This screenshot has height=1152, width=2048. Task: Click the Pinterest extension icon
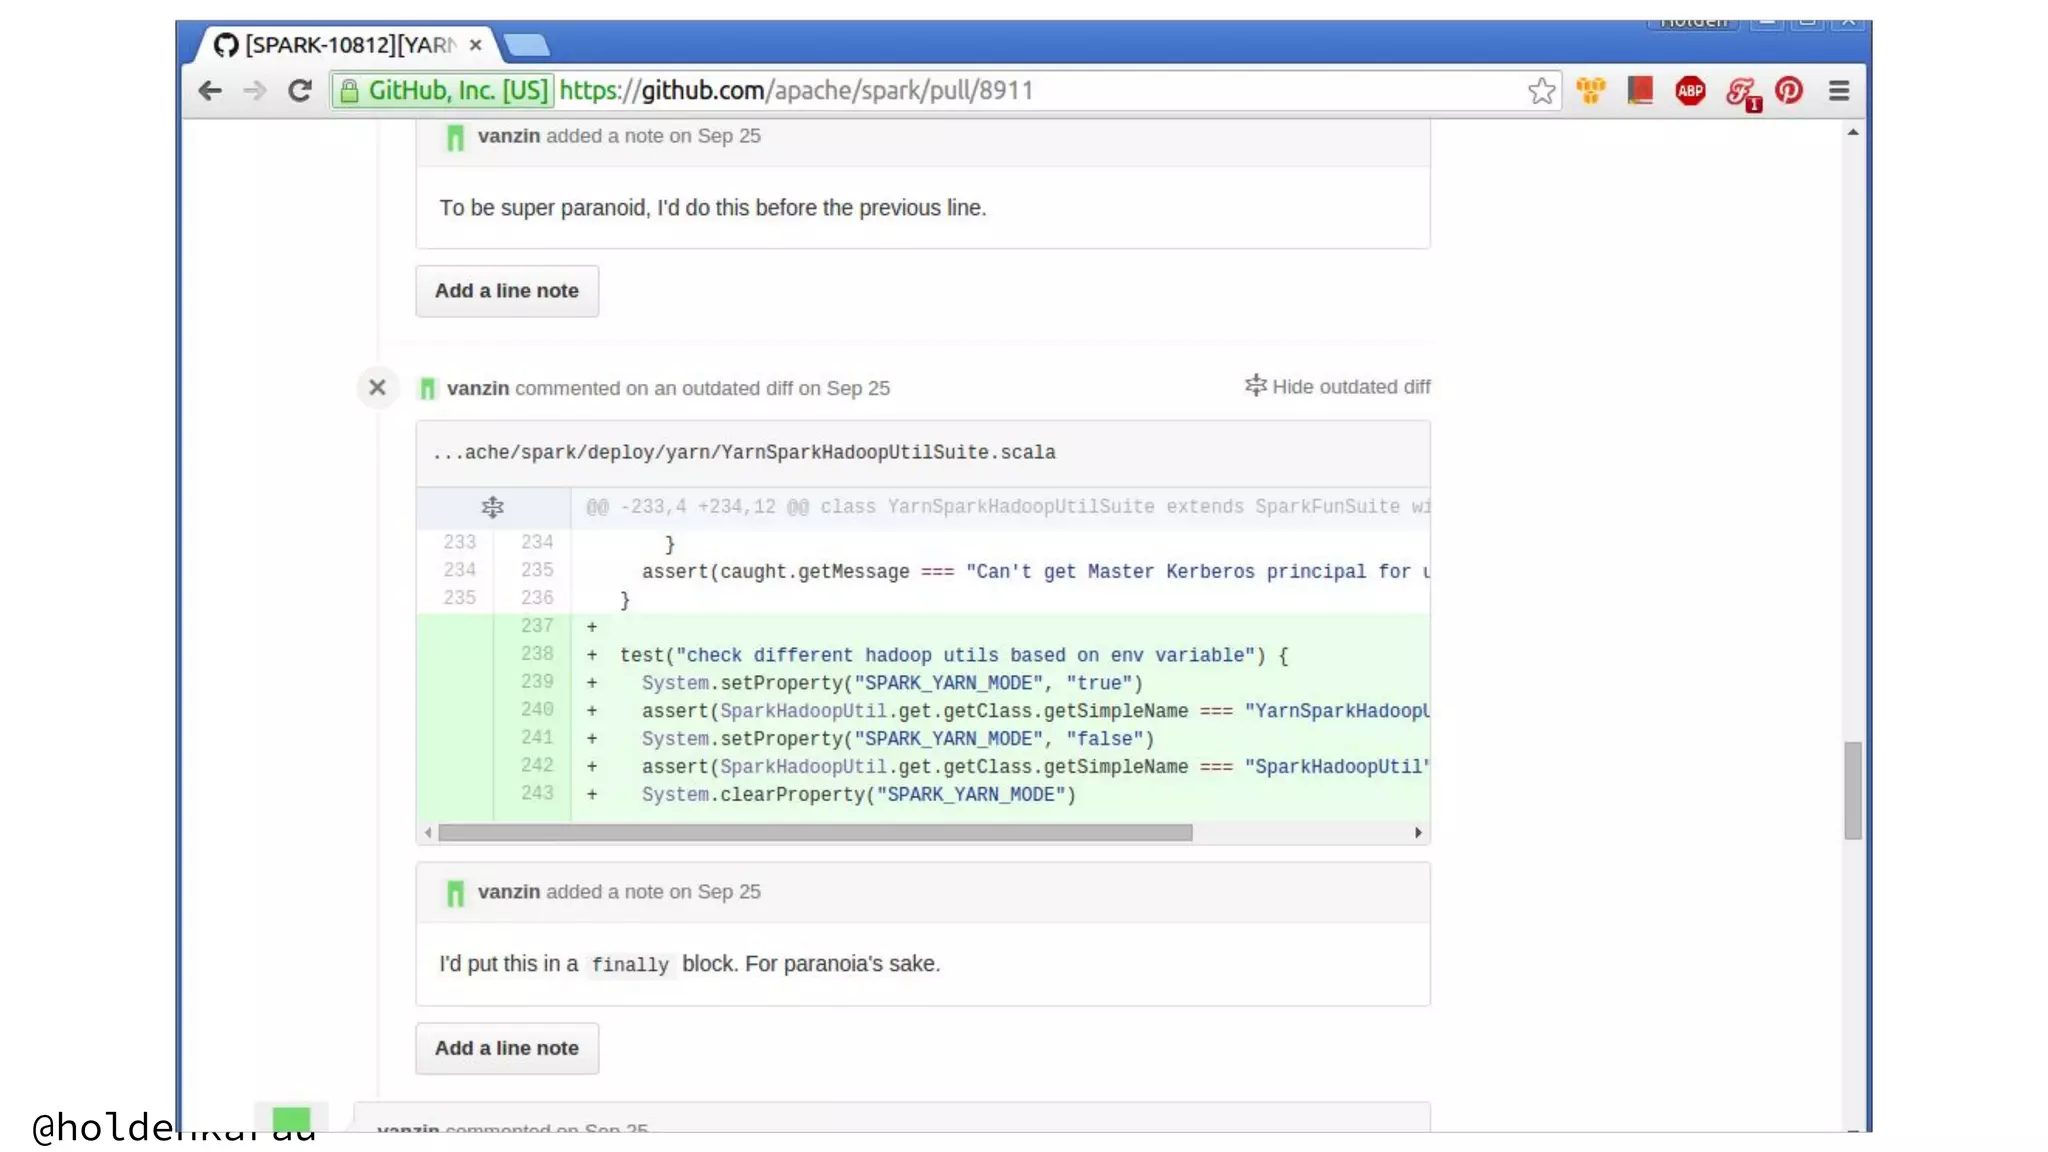click(x=1789, y=91)
